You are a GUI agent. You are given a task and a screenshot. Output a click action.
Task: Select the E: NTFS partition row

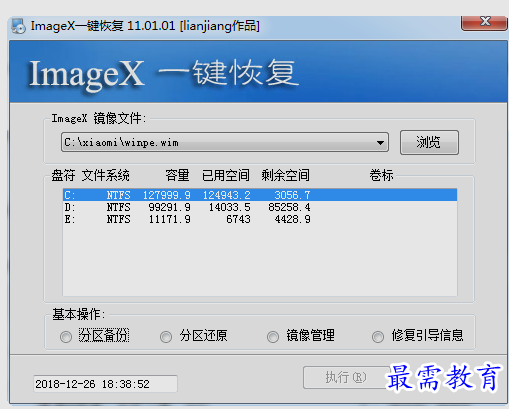[260, 219]
